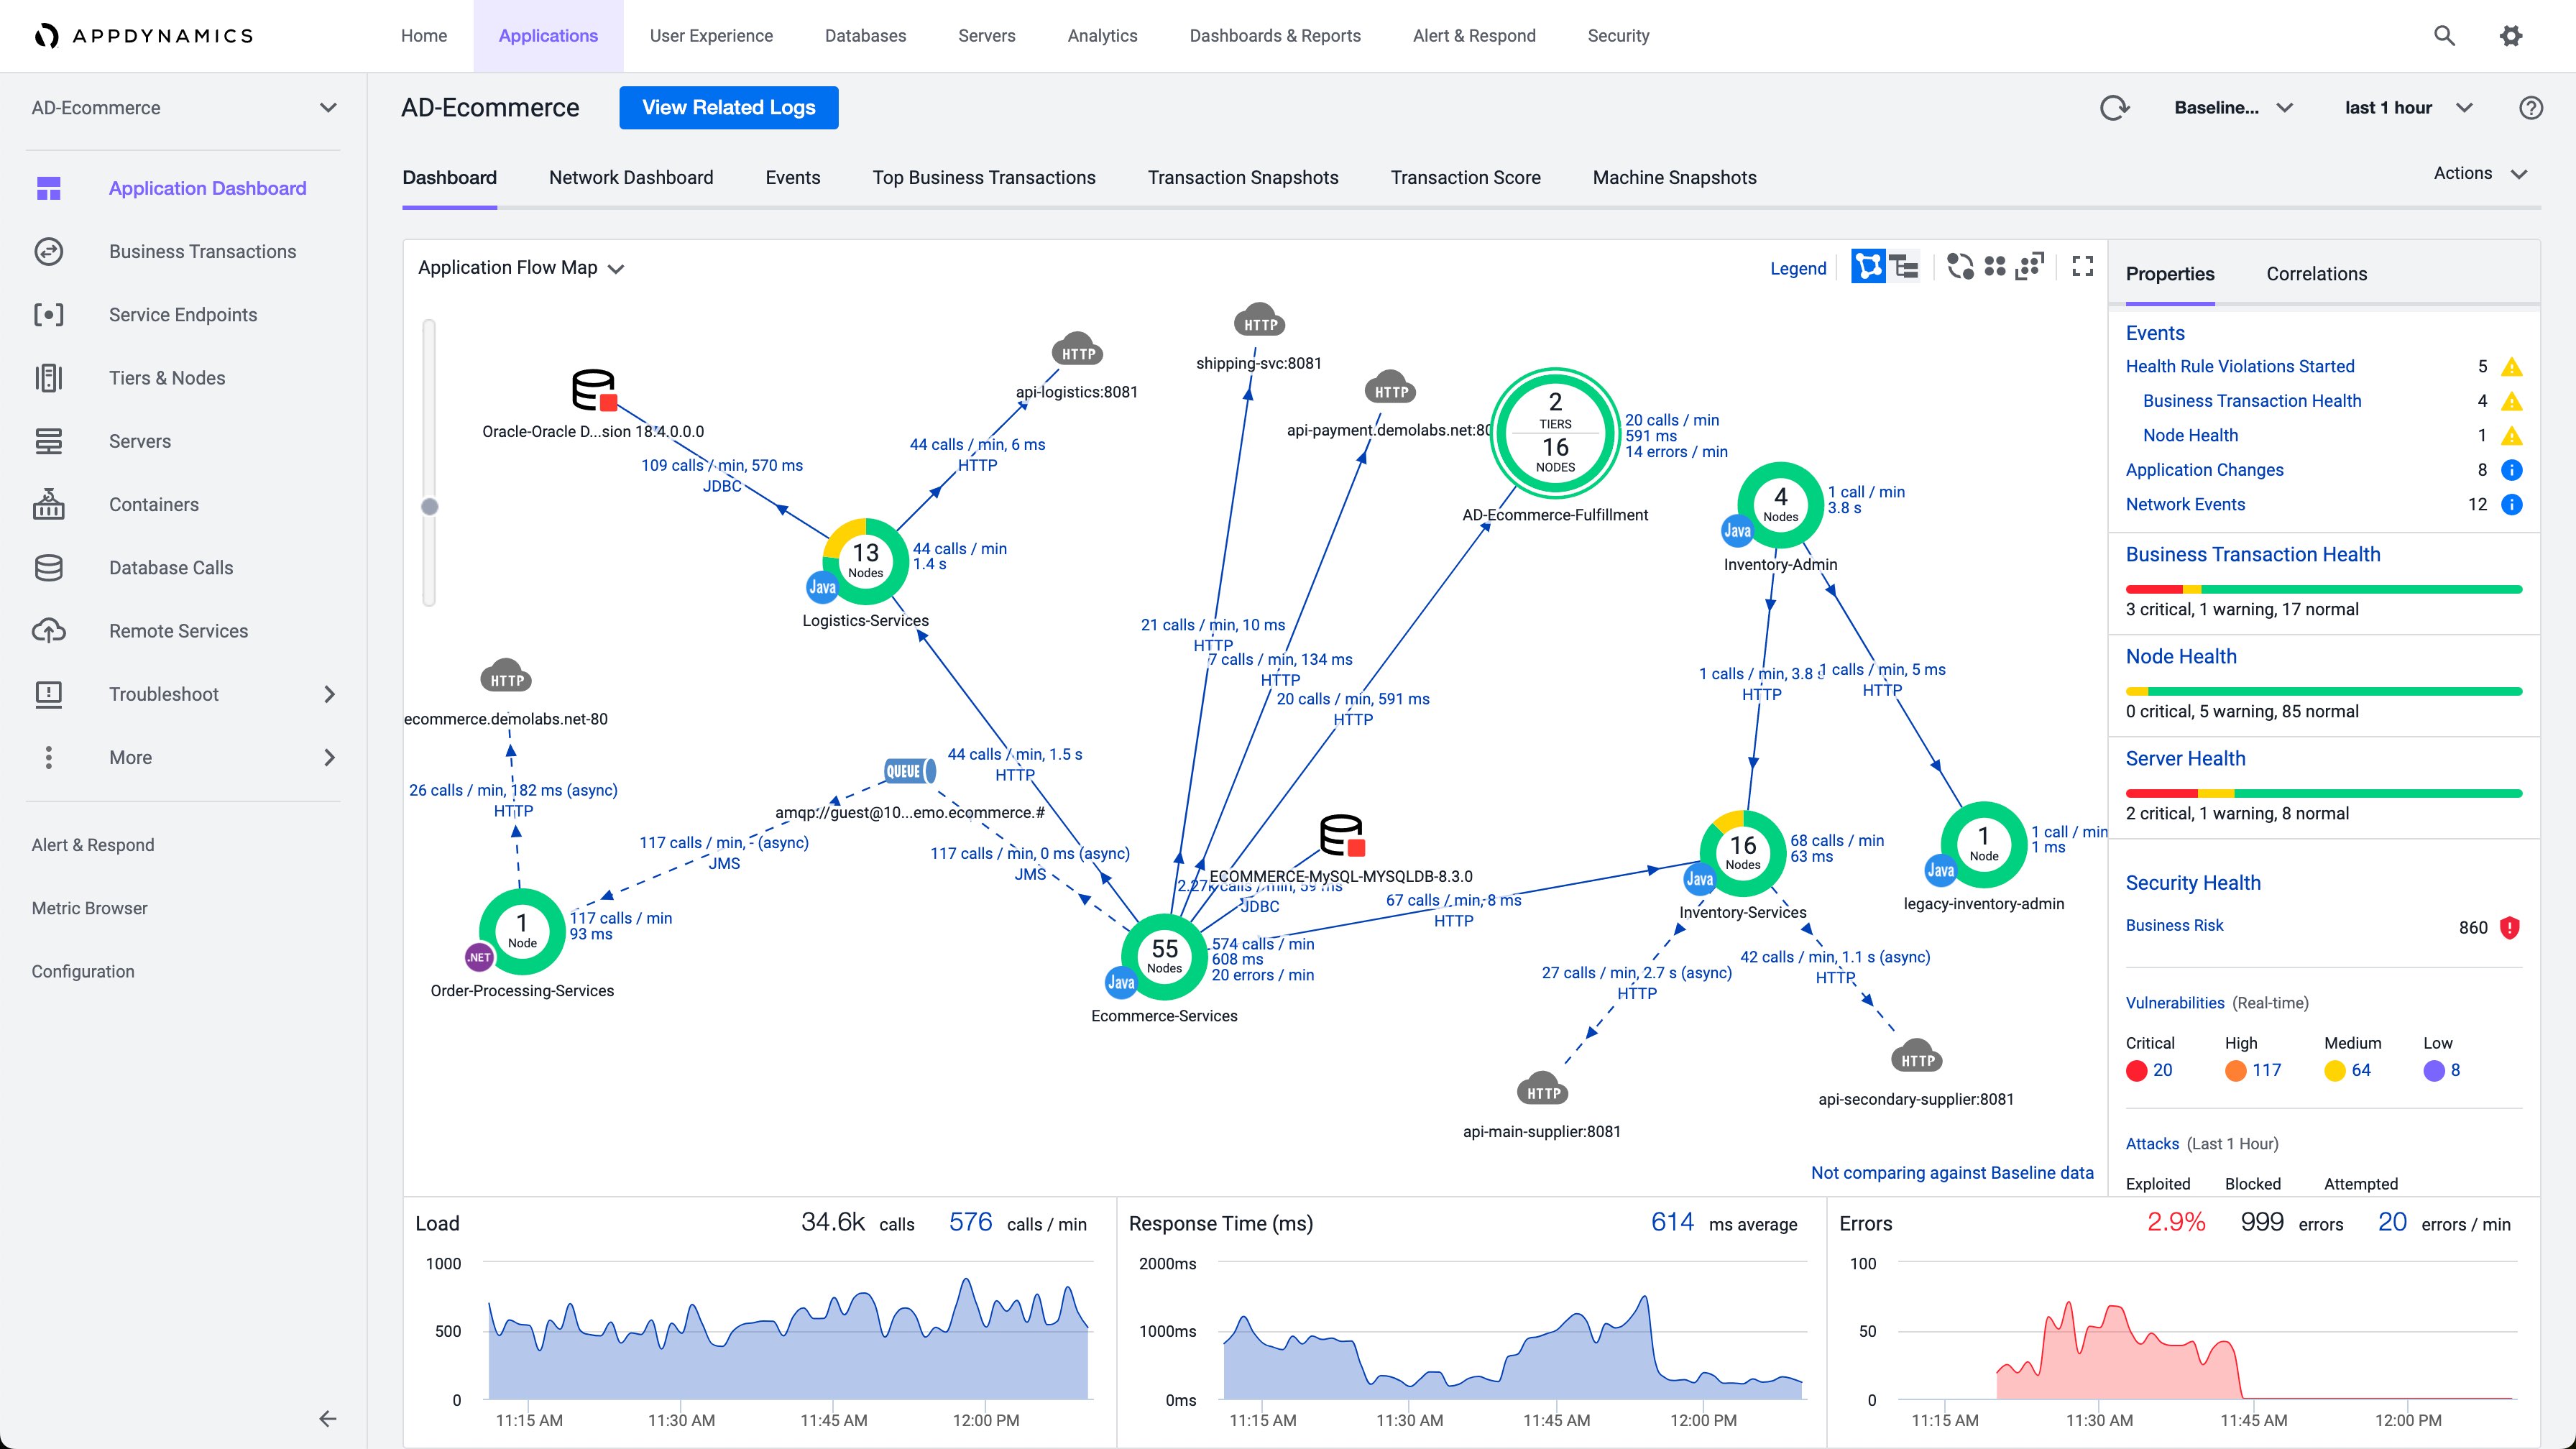Viewport: 2576px width, 1449px height.
Task: Click the Business Transaction Health status bar
Action: [x=2323, y=590]
